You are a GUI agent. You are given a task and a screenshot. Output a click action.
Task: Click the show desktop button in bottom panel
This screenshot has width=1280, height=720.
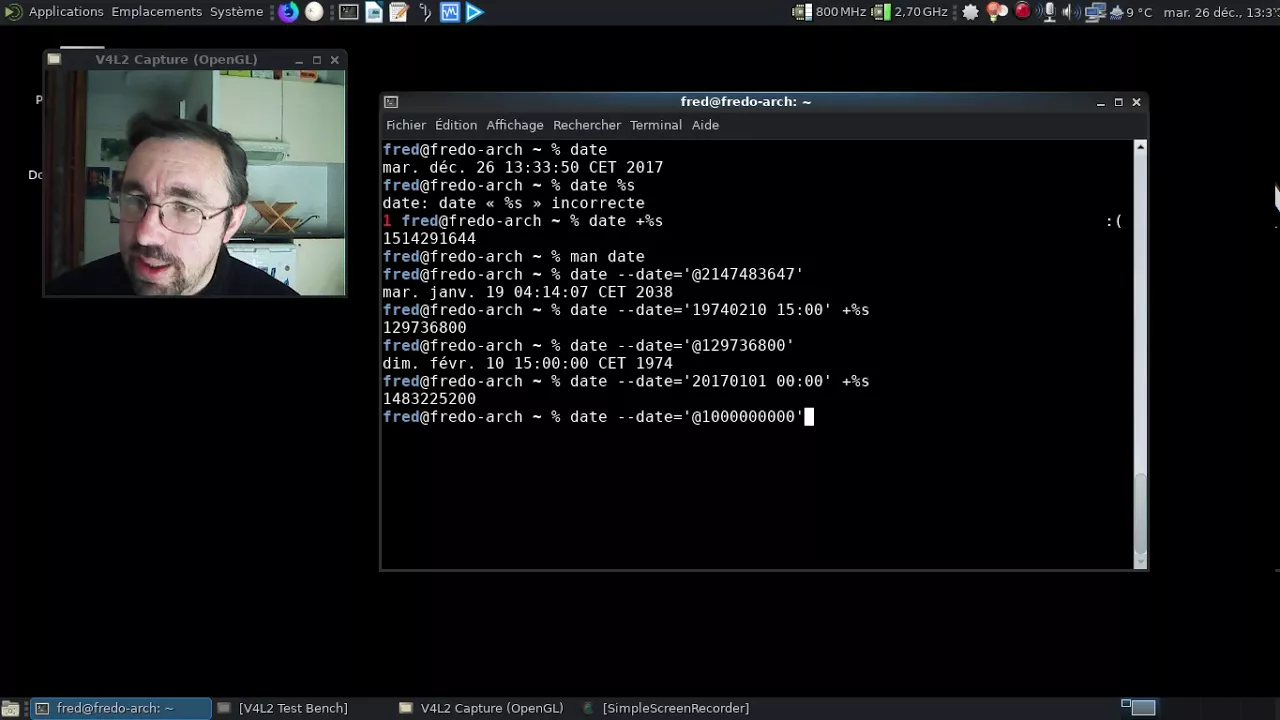[10, 708]
